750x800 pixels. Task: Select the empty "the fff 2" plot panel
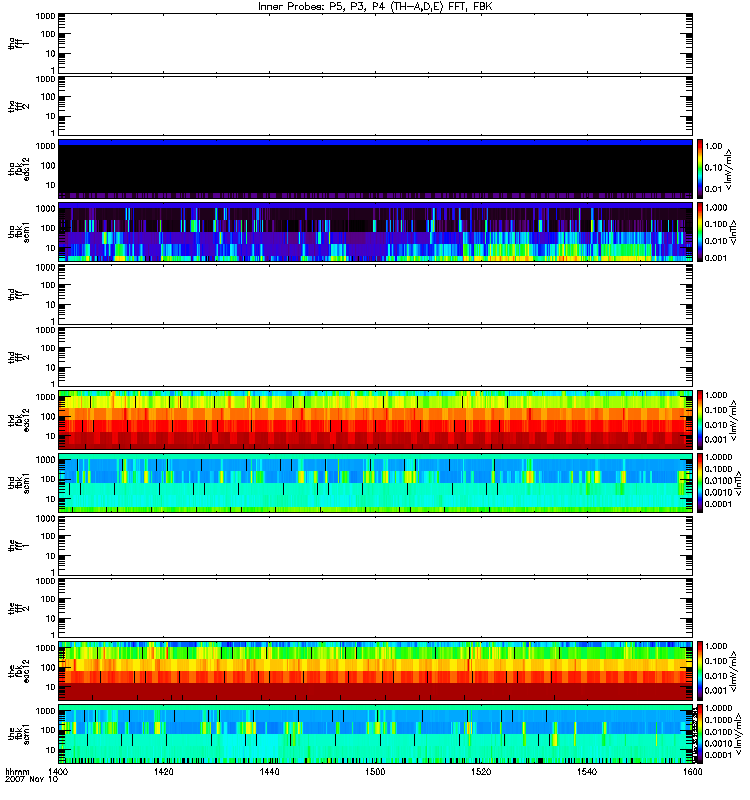(x=376, y=608)
